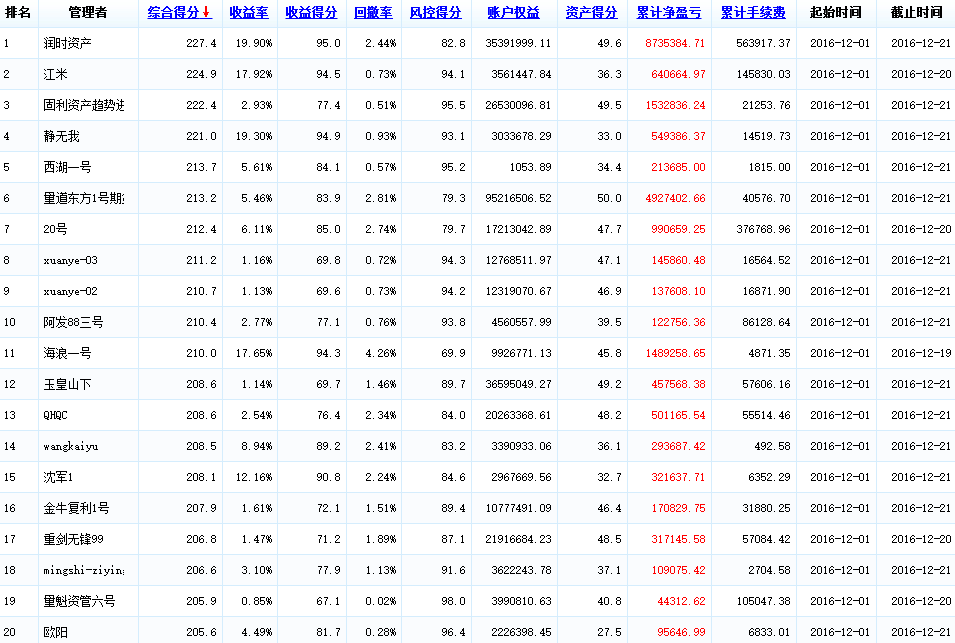Click net profit value 1489258.65
The image size is (955, 643).
pyautogui.click(x=675, y=353)
